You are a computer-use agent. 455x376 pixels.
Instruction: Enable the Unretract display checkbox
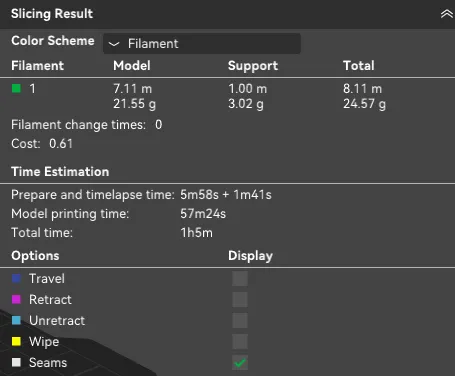click(240, 320)
